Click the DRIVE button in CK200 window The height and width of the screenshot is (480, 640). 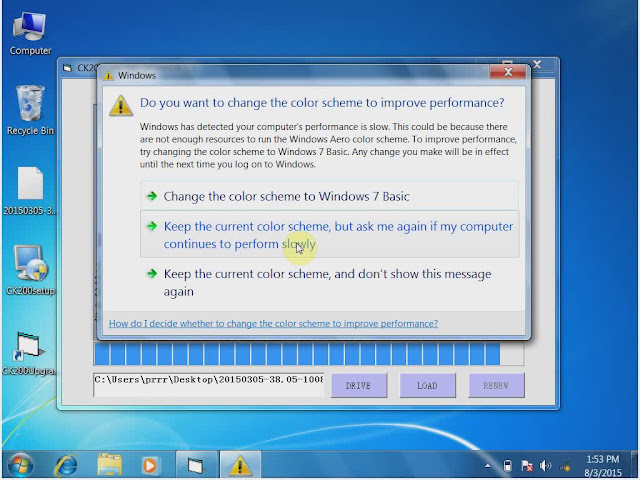coord(359,385)
